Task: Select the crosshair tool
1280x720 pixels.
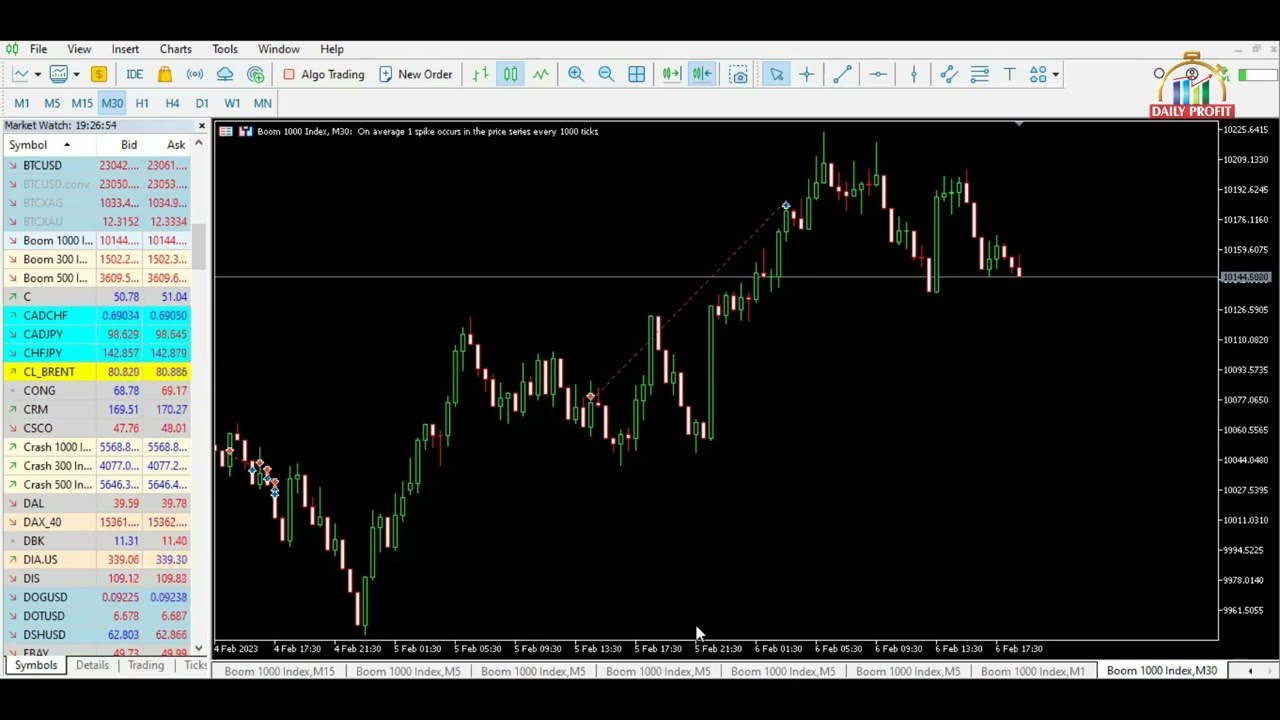Action: click(x=807, y=74)
